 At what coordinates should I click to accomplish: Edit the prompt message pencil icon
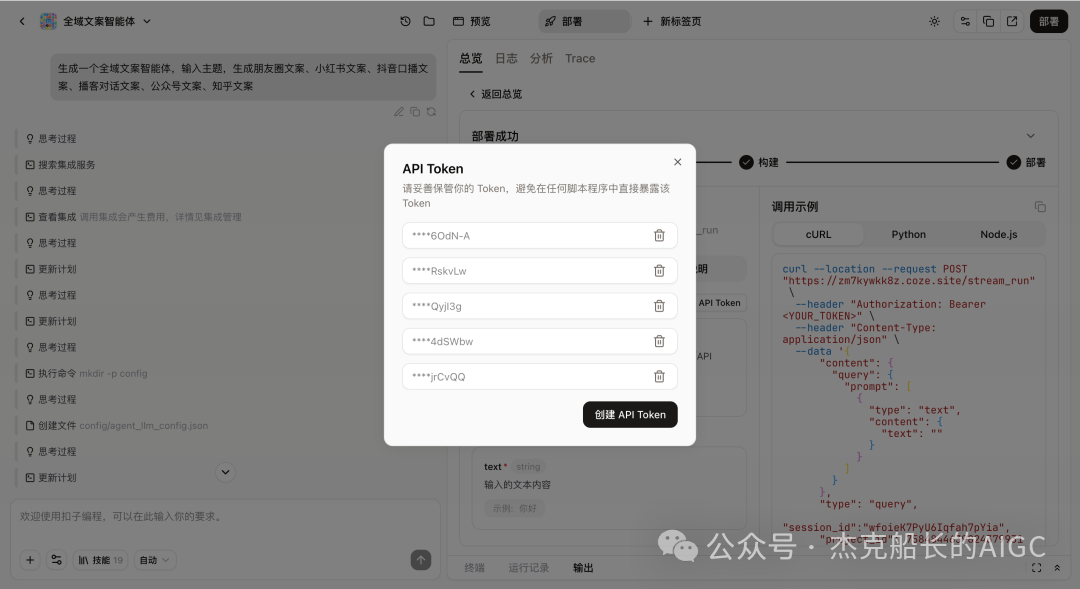coord(399,112)
